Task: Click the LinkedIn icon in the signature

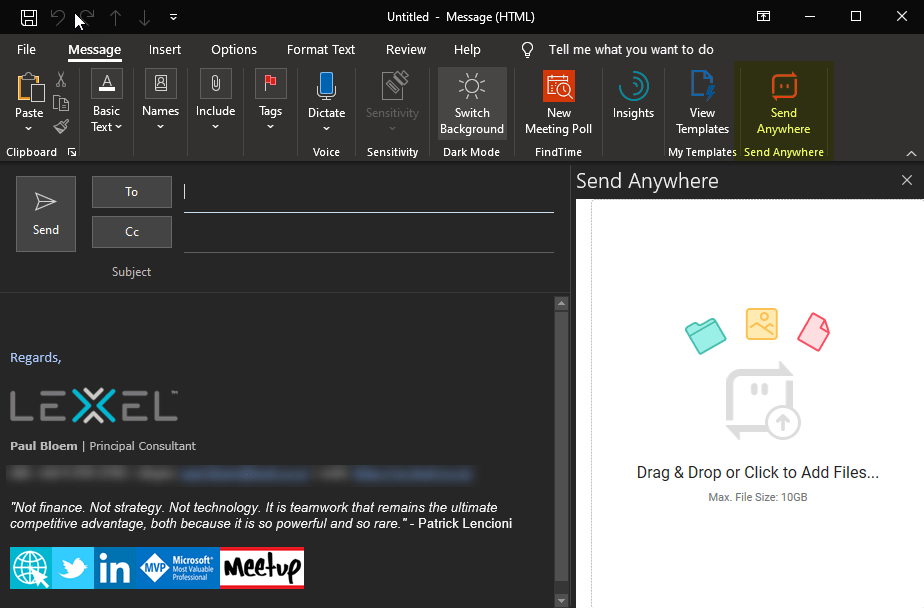Action: pyautogui.click(x=114, y=568)
